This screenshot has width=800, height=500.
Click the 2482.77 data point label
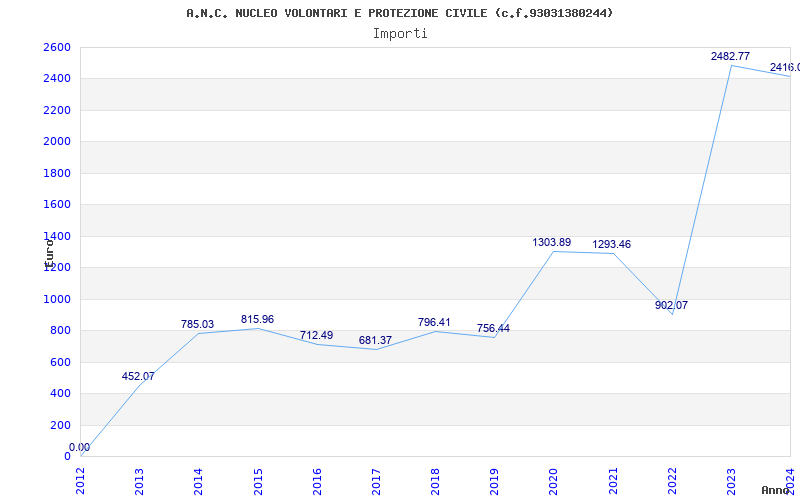click(x=730, y=57)
